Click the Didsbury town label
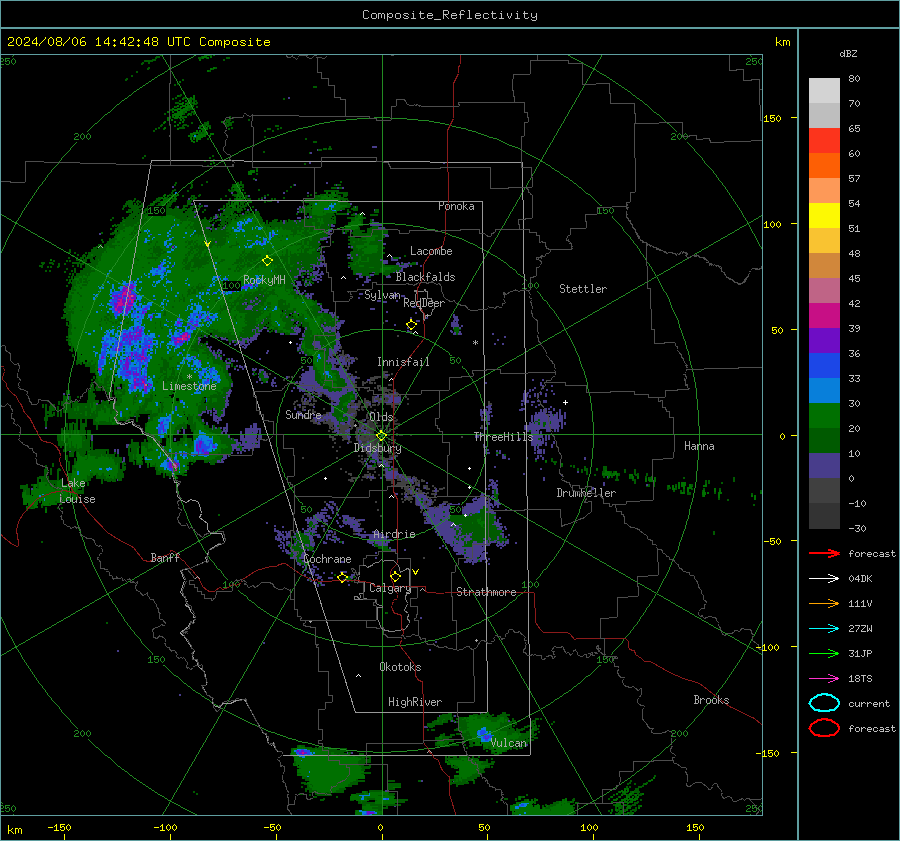 pyautogui.click(x=378, y=448)
